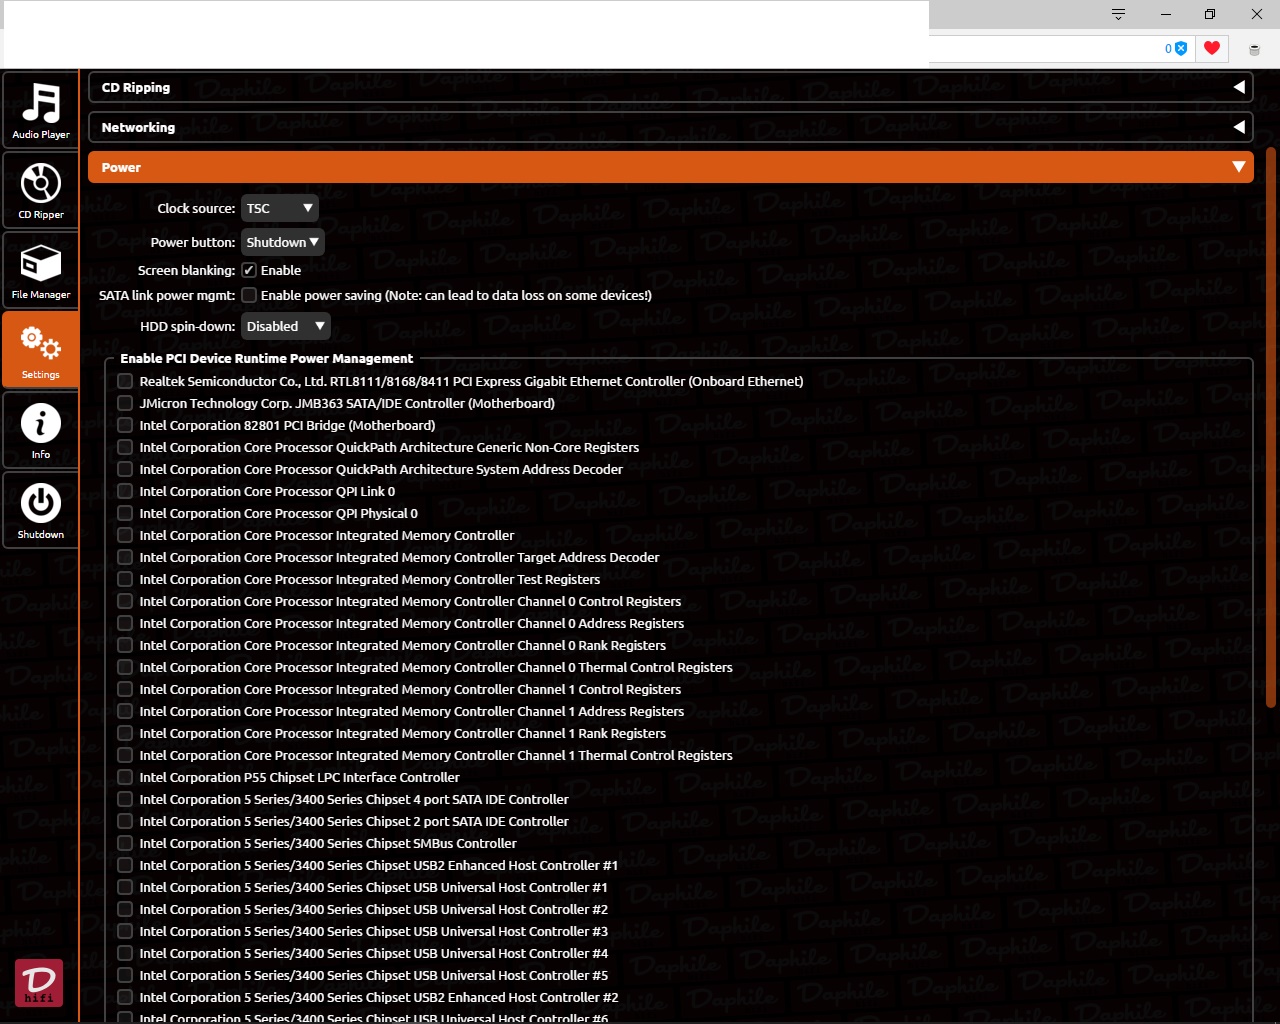Check the Intel 82801 PCI Bridge box
The image size is (1280, 1024).
[125, 425]
